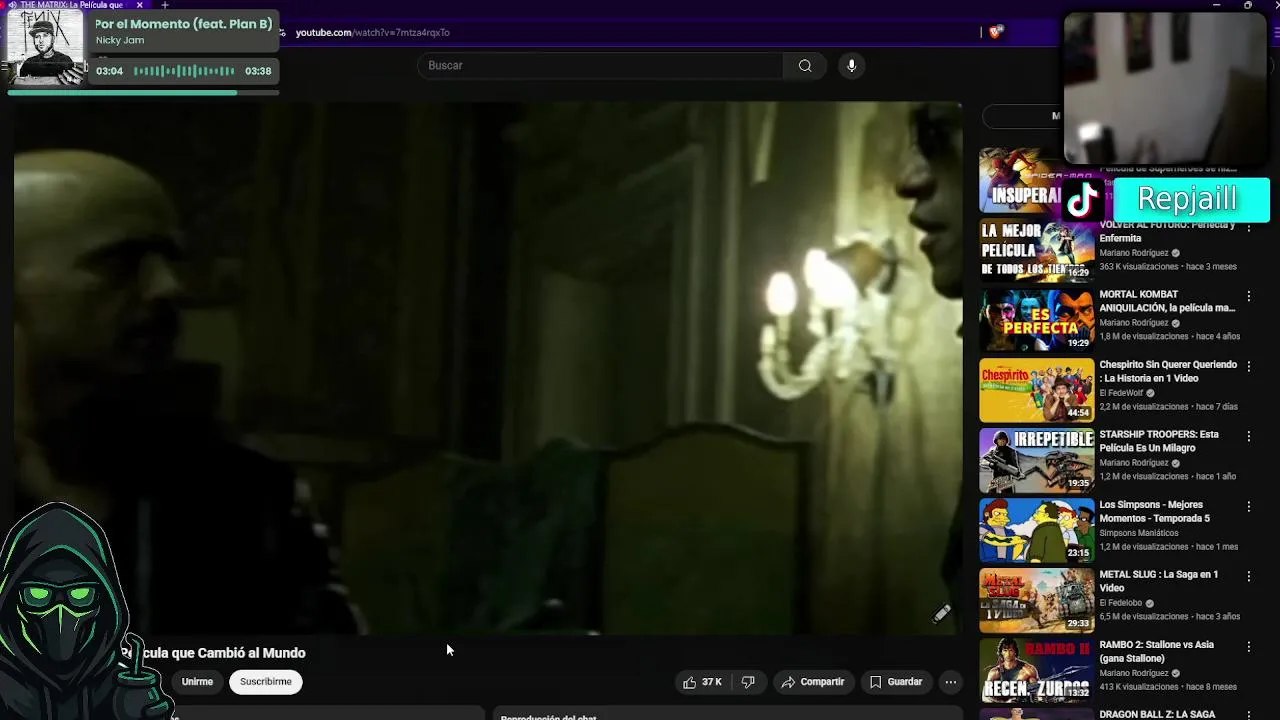Minimize the browser window

[1216, 5]
